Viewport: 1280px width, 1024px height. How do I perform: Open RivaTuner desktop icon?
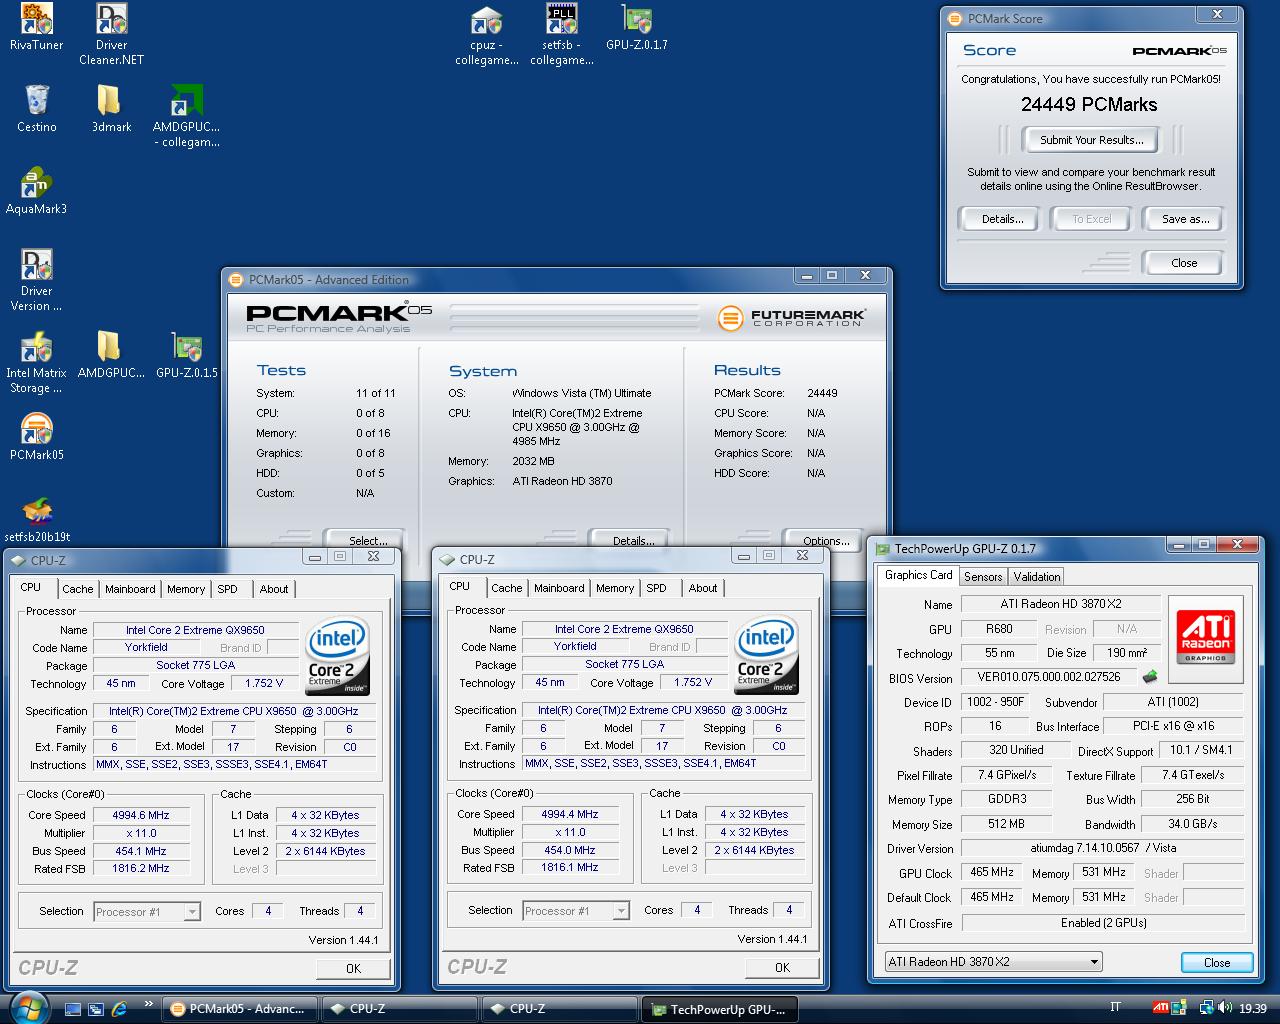(x=37, y=19)
